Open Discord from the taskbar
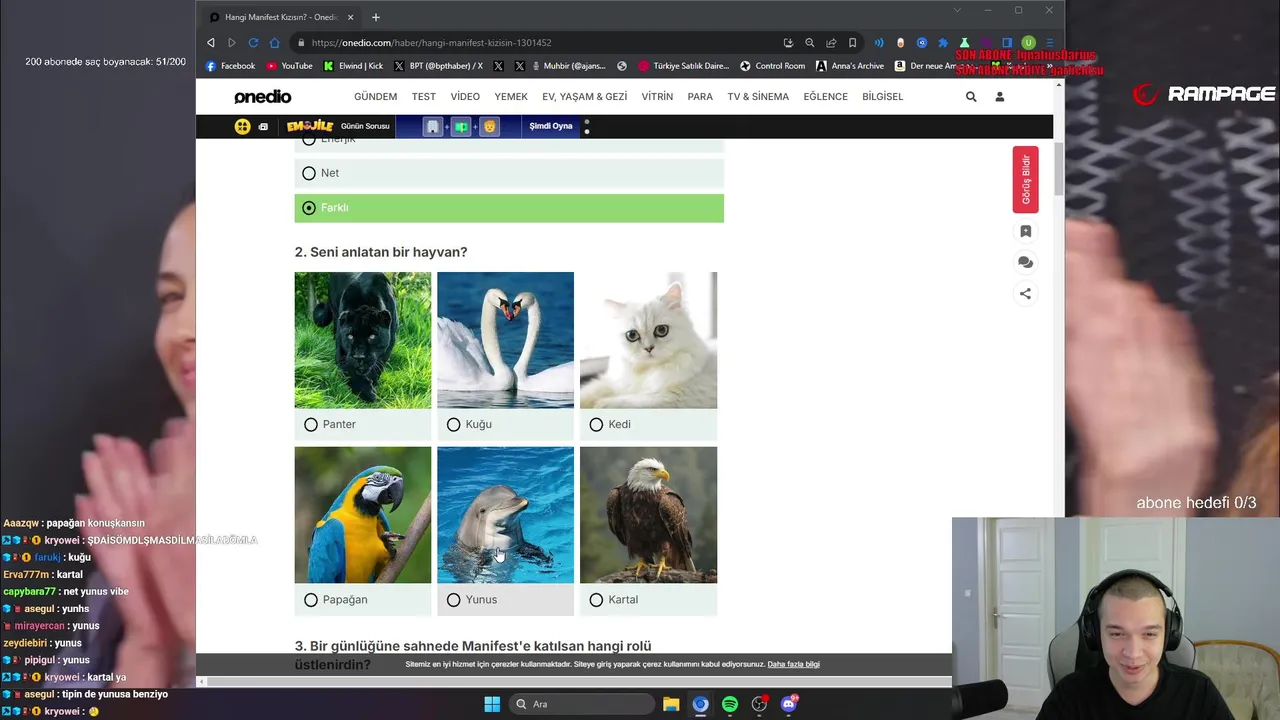This screenshot has width=1280, height=720. click(x=789, y=704)
